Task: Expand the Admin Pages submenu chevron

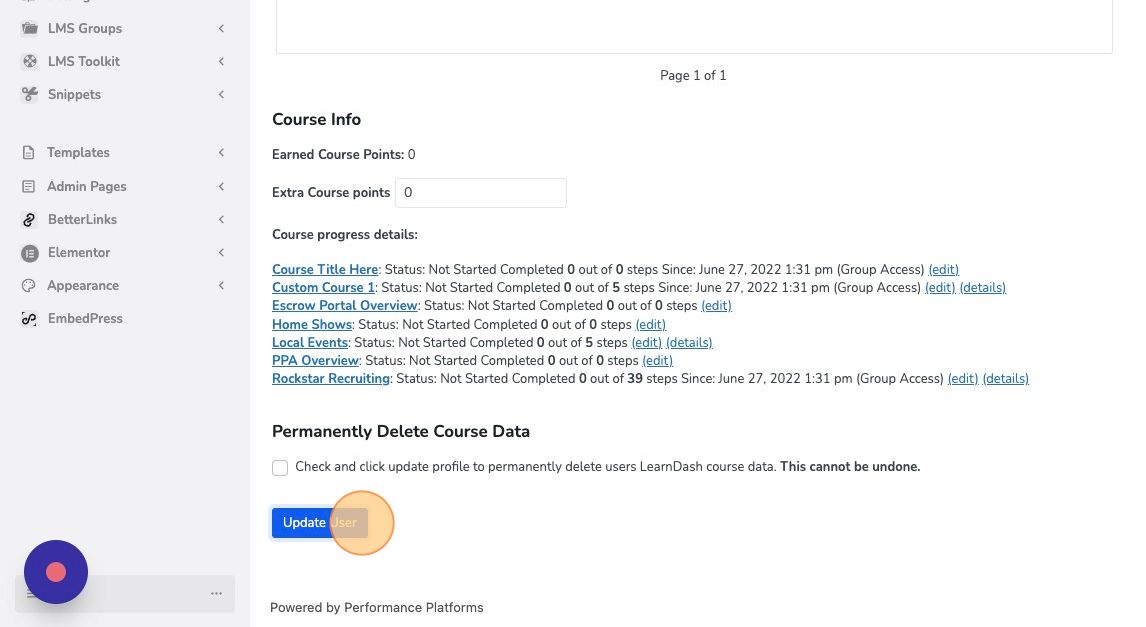Action: click(221, 186)
